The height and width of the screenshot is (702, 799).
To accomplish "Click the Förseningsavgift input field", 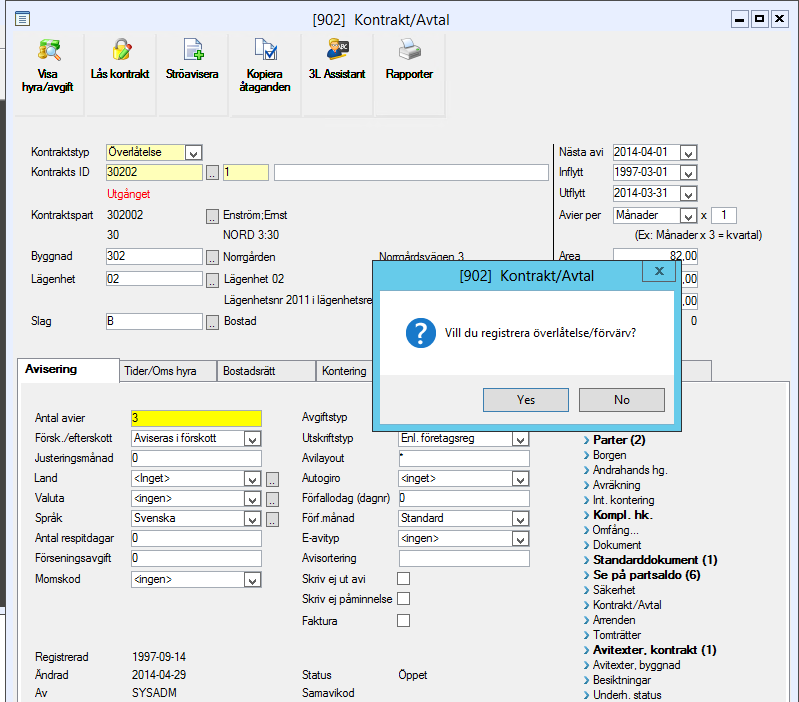I will point(196,558).
